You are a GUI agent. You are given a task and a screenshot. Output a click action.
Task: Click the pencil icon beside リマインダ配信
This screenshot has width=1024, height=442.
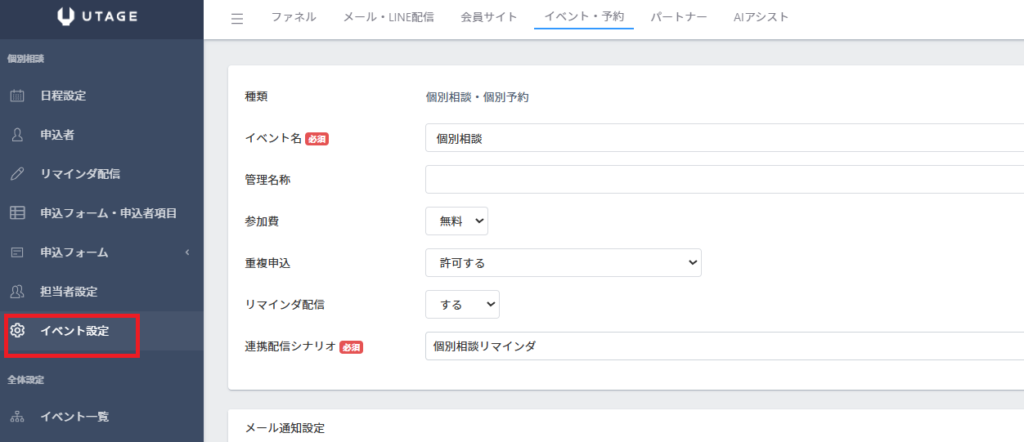[17, 174]
